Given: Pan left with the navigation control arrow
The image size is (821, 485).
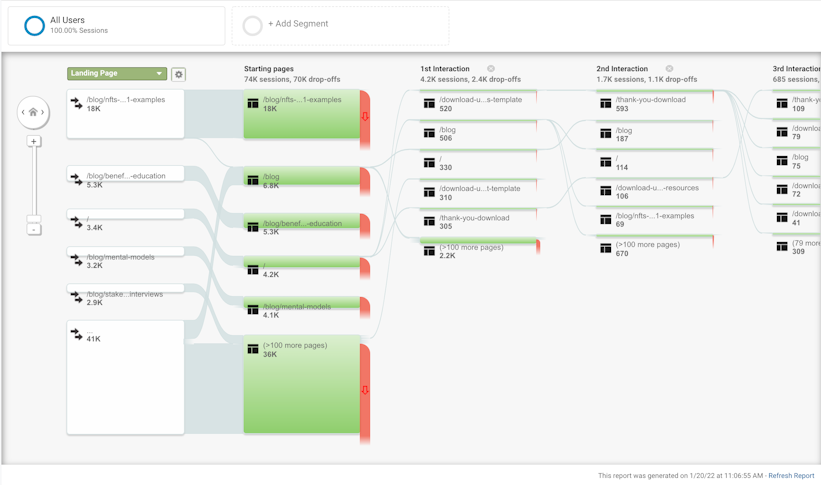Looking at the screenshot, I should [23, 112].
